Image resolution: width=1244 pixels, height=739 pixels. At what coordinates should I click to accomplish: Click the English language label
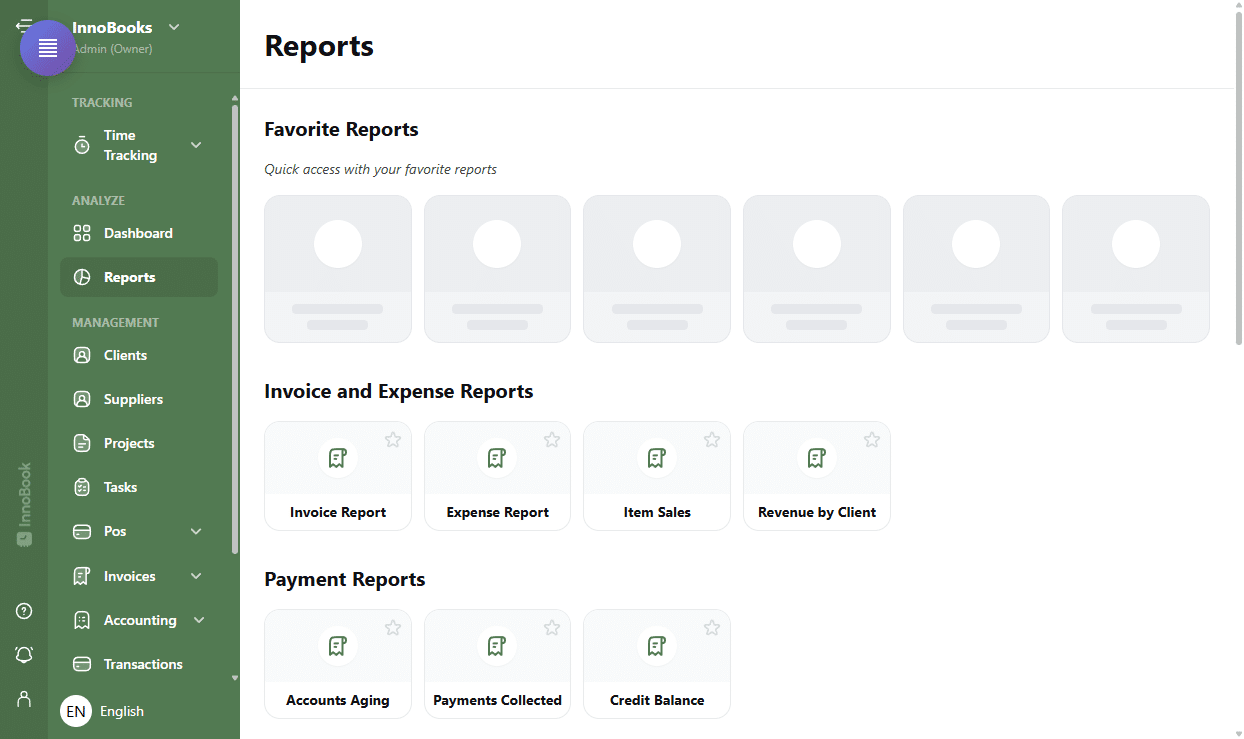[122, 711]
